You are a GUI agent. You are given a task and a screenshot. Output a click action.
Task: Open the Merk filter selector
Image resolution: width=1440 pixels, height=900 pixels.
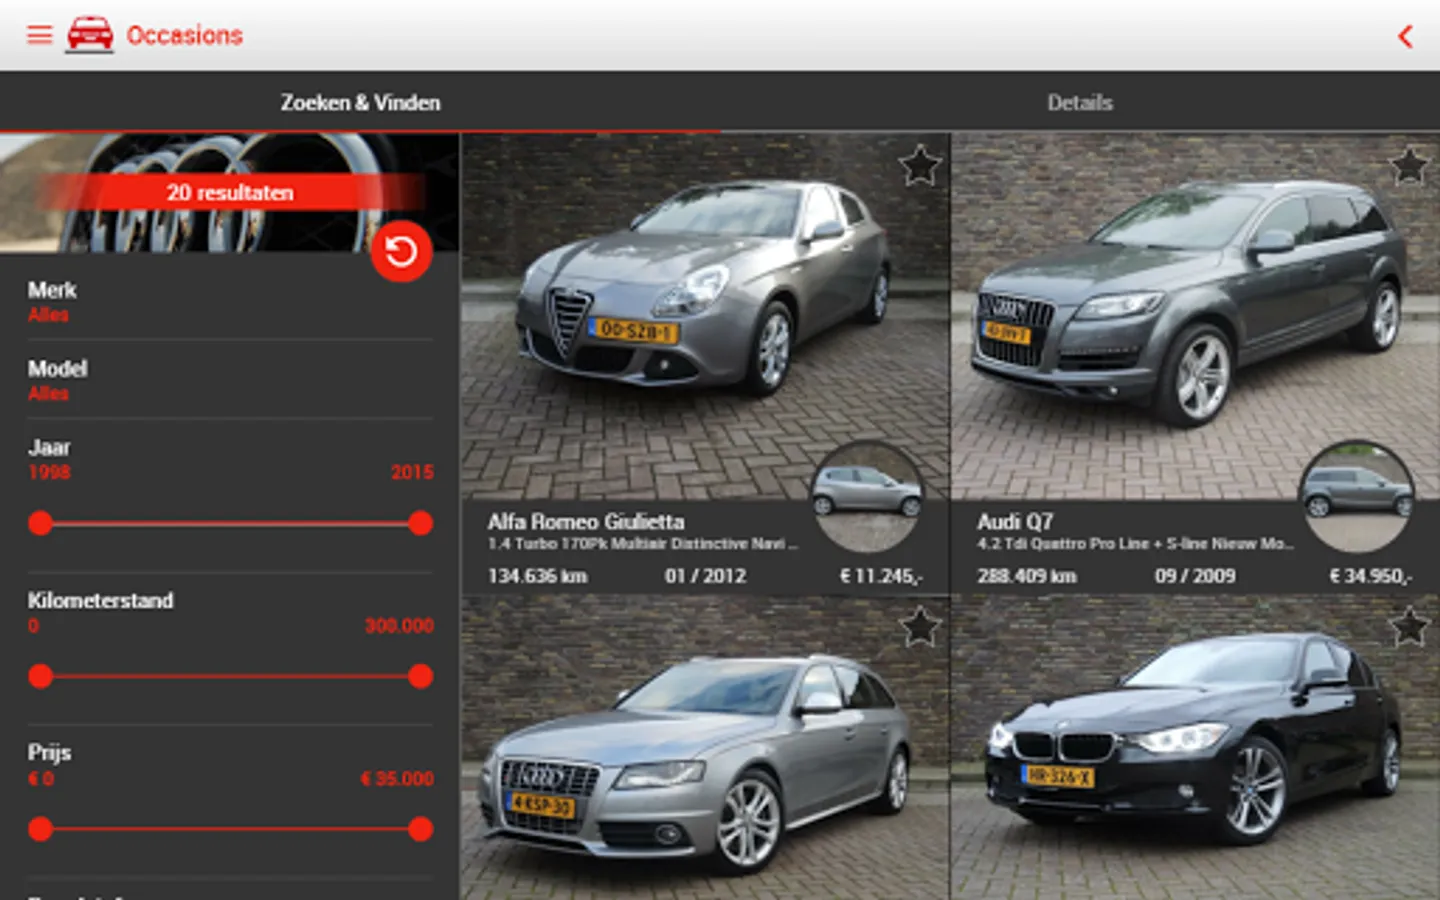(230, 301)
